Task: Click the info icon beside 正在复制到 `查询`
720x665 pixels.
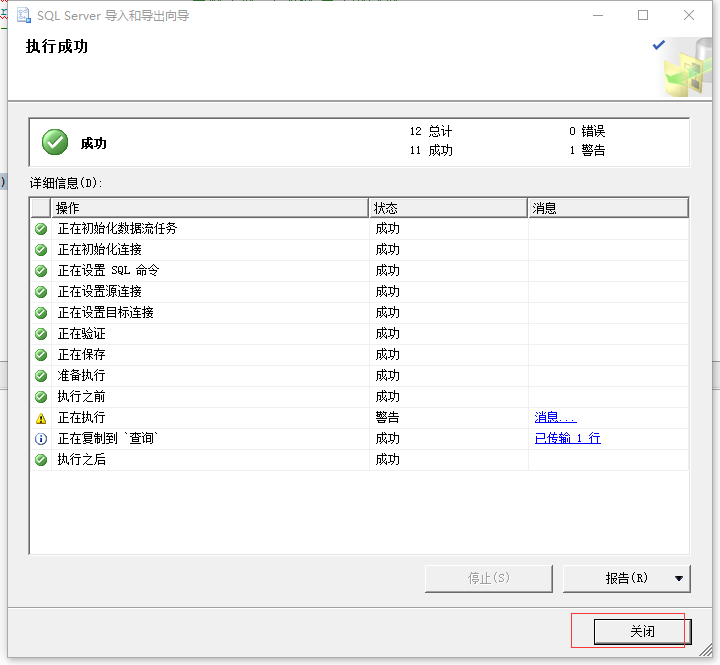Action: tap(41, 439)
